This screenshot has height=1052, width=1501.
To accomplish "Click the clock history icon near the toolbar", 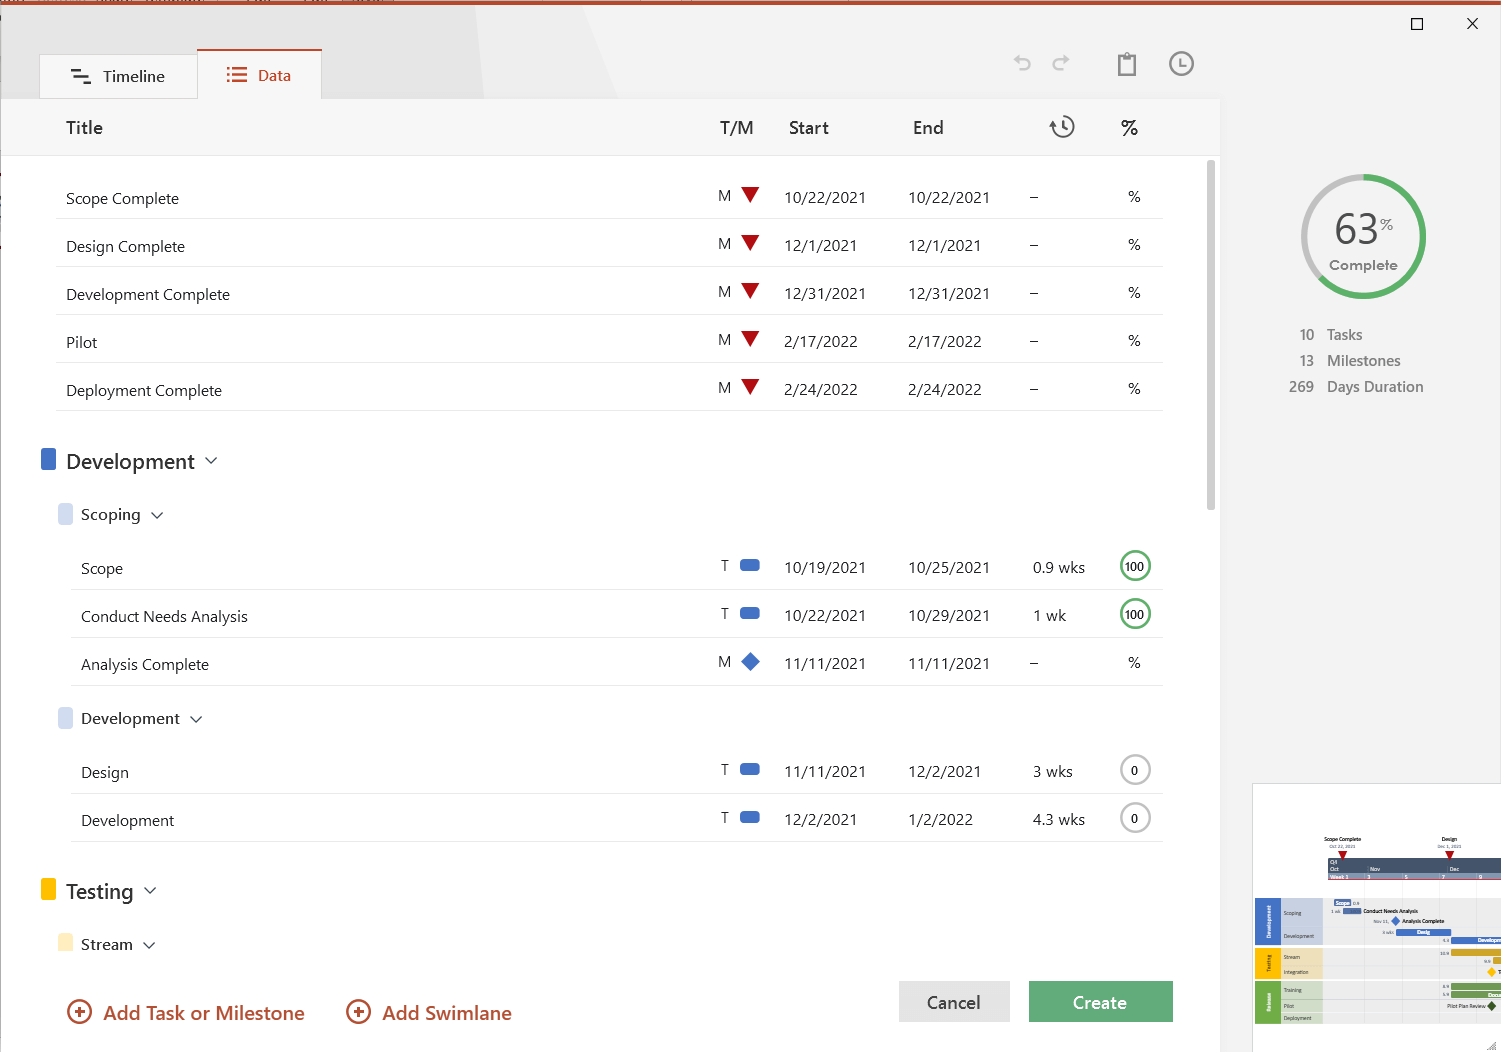I will 1181,63.
